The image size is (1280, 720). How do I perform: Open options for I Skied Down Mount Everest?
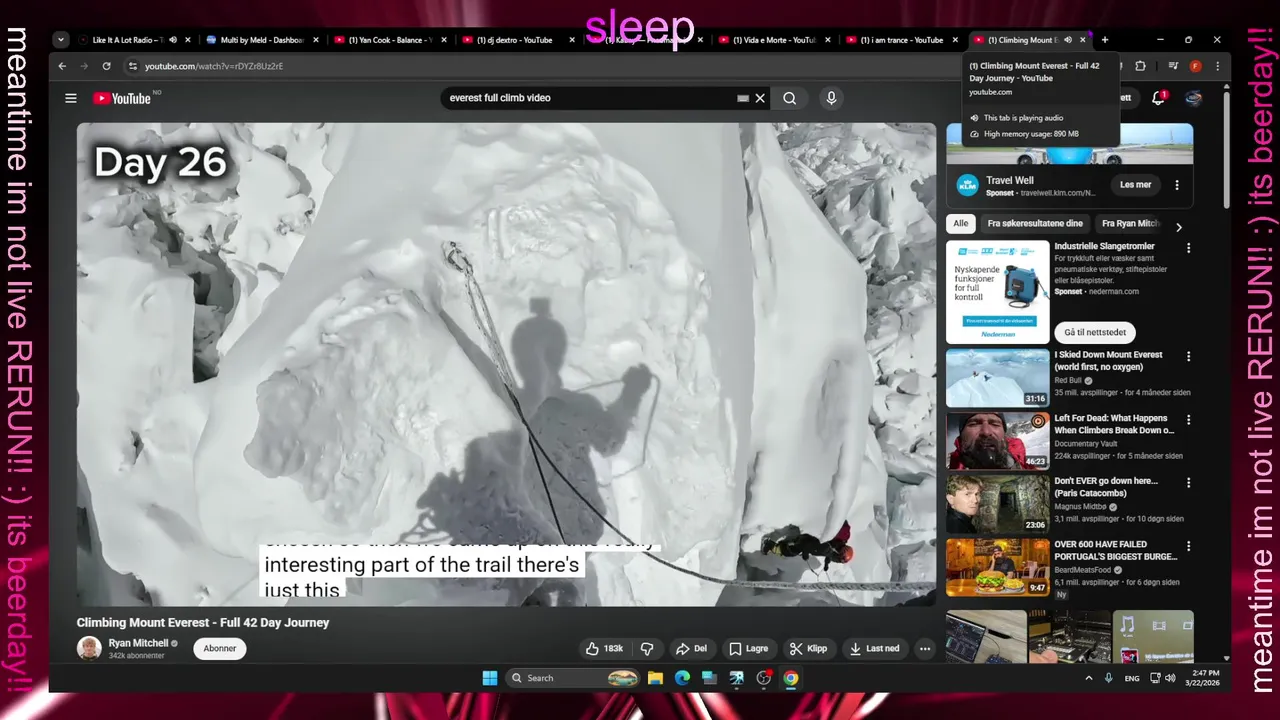[1188, 356]
